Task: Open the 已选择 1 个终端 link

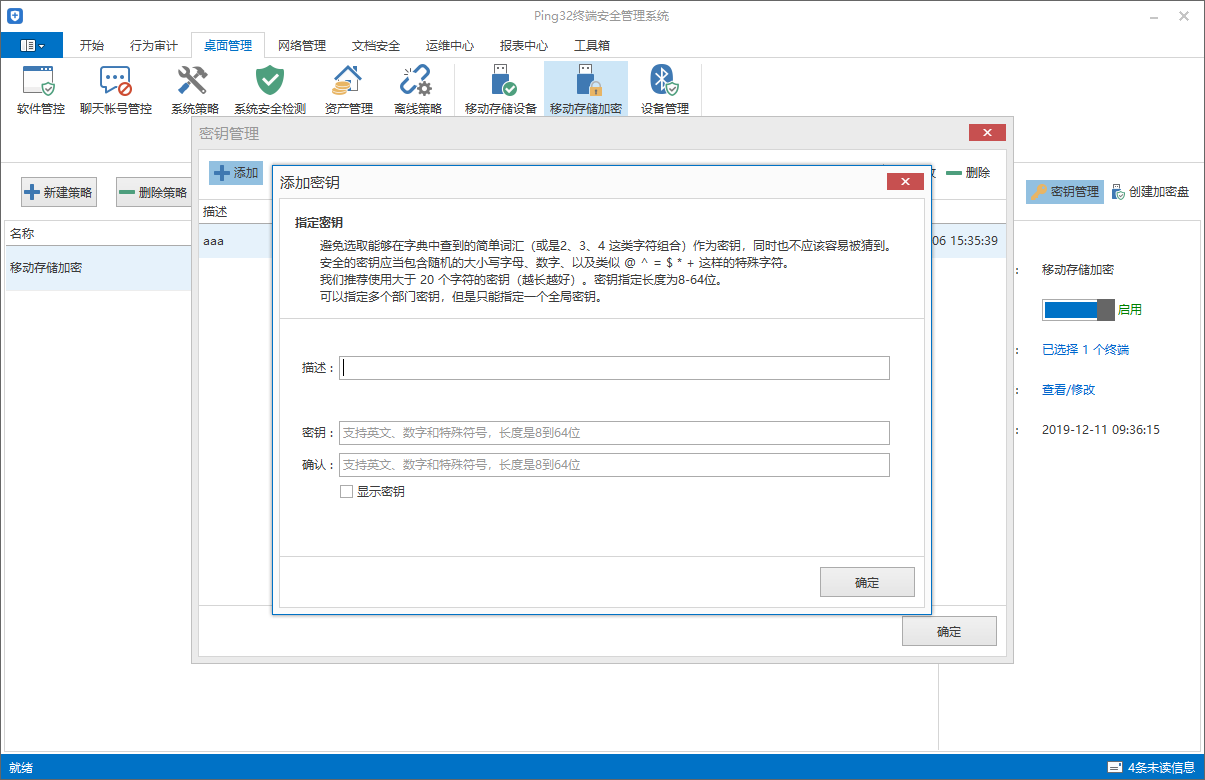Action: 1086,350
